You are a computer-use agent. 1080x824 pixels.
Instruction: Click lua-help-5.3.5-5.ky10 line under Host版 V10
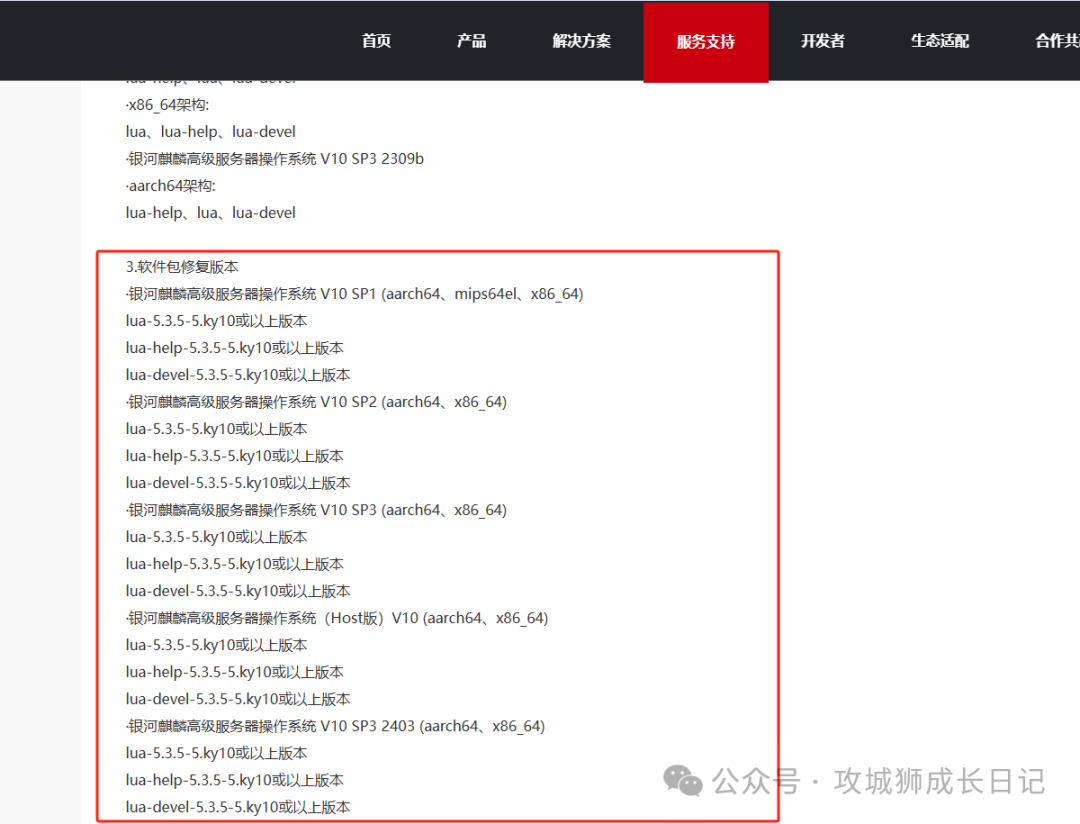pyautogui.click(x=234, y=672)
